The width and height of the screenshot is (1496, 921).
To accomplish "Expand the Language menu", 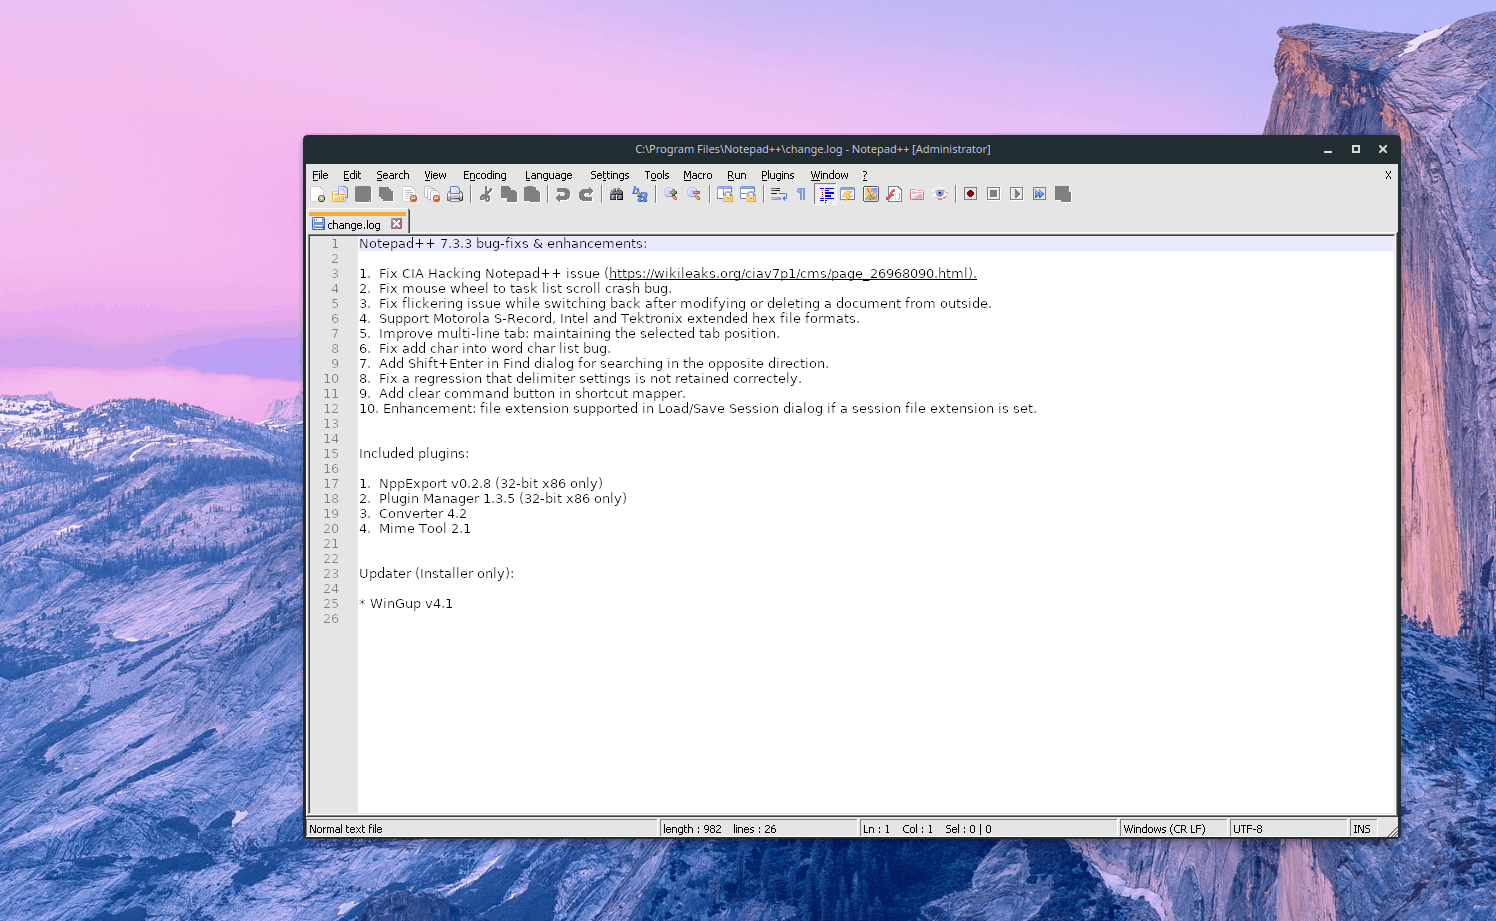I will click(x=548, y=175).
